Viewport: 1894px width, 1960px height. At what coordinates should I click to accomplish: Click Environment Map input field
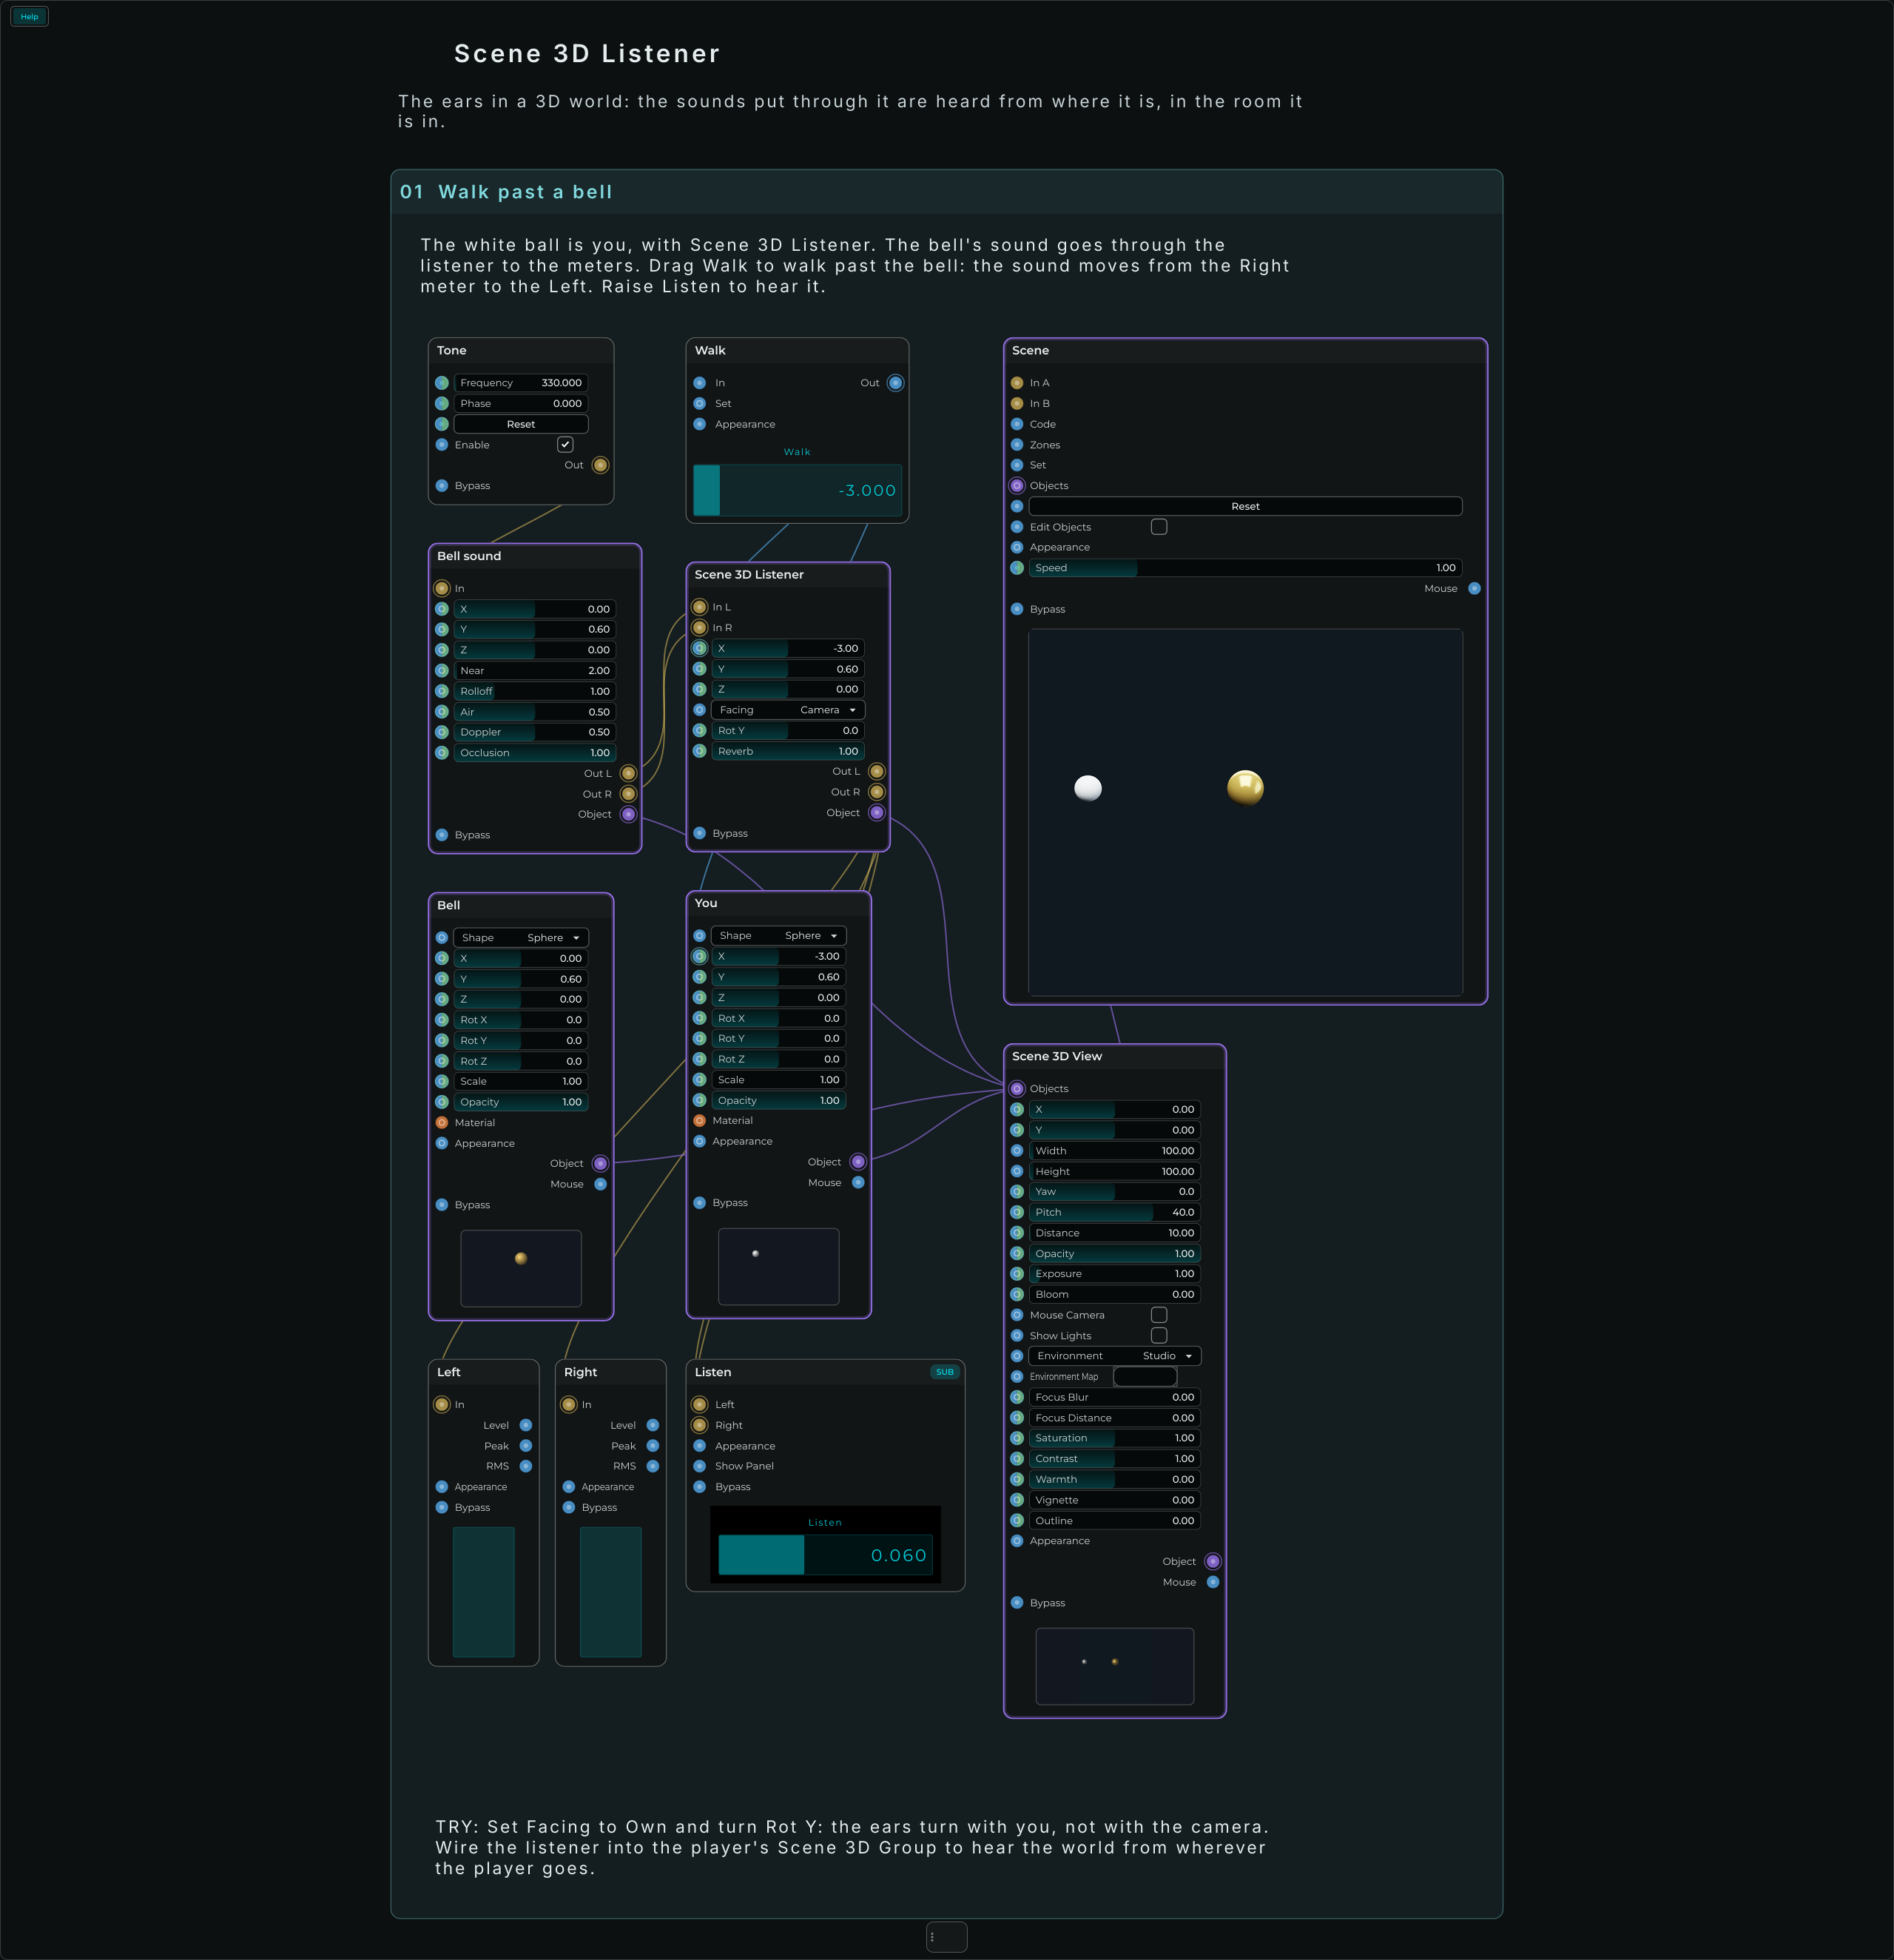click(1145, 1376)
